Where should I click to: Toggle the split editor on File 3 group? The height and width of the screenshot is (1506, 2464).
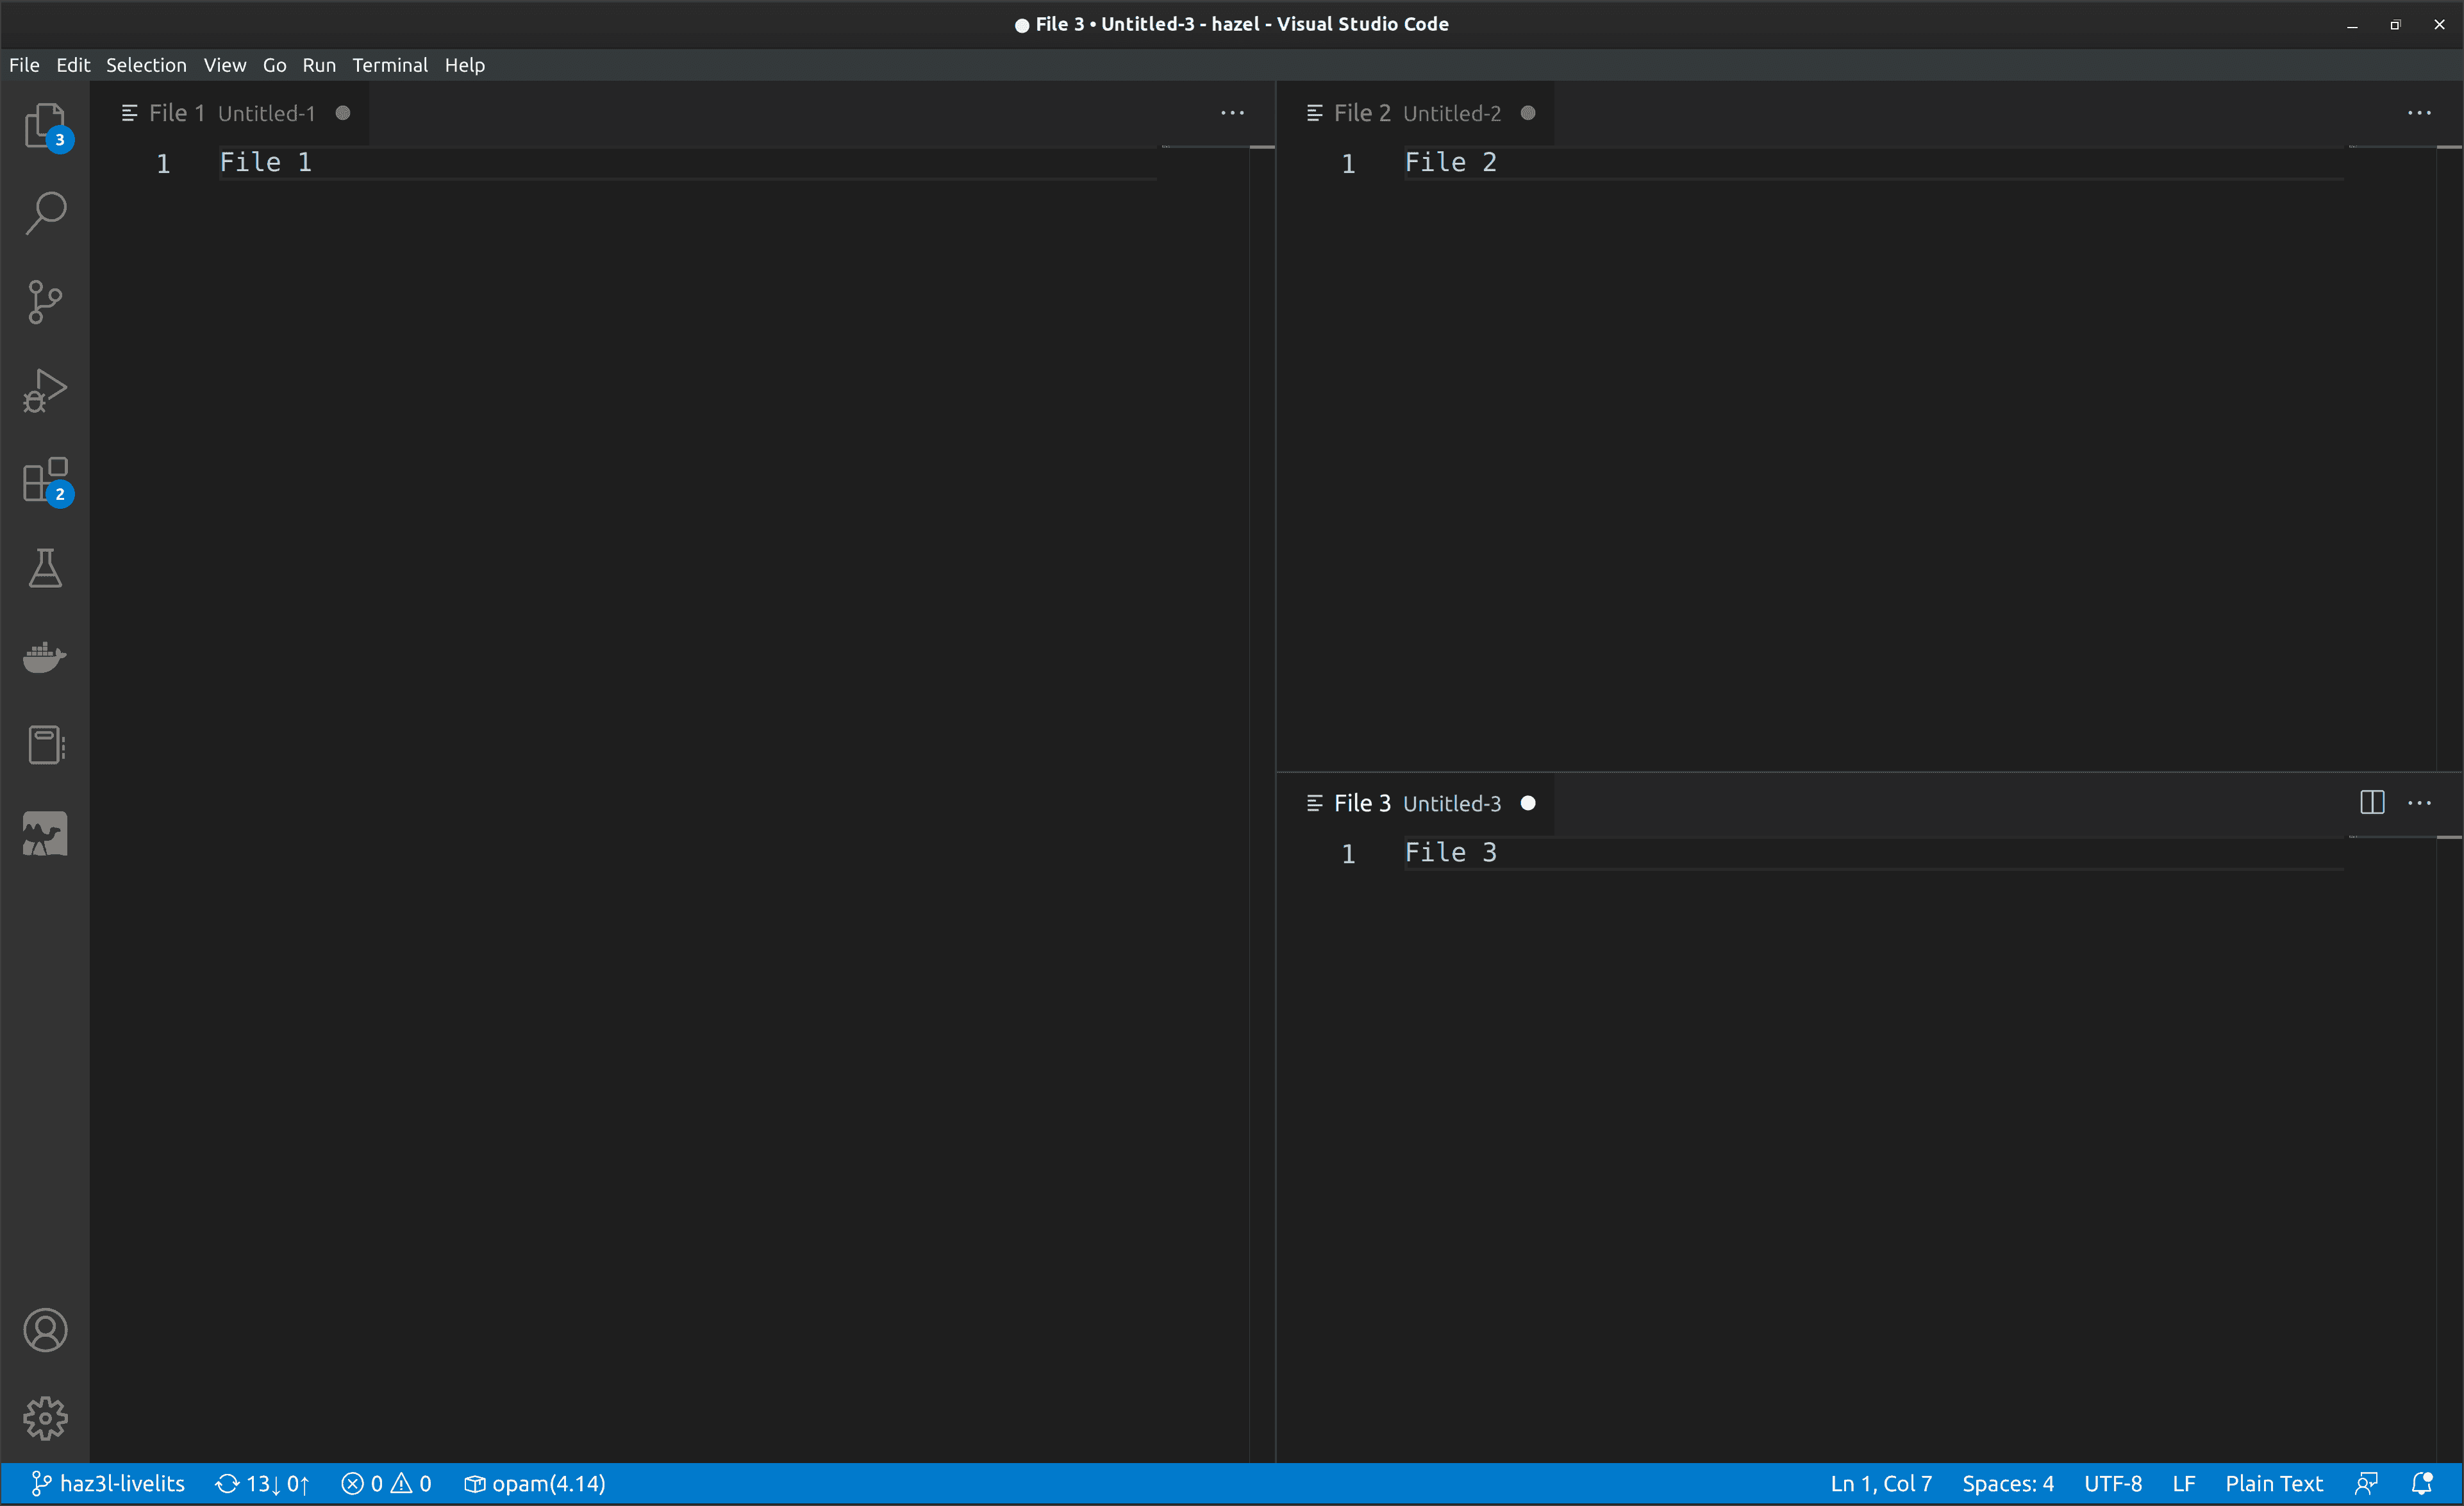click(2372, 802)
